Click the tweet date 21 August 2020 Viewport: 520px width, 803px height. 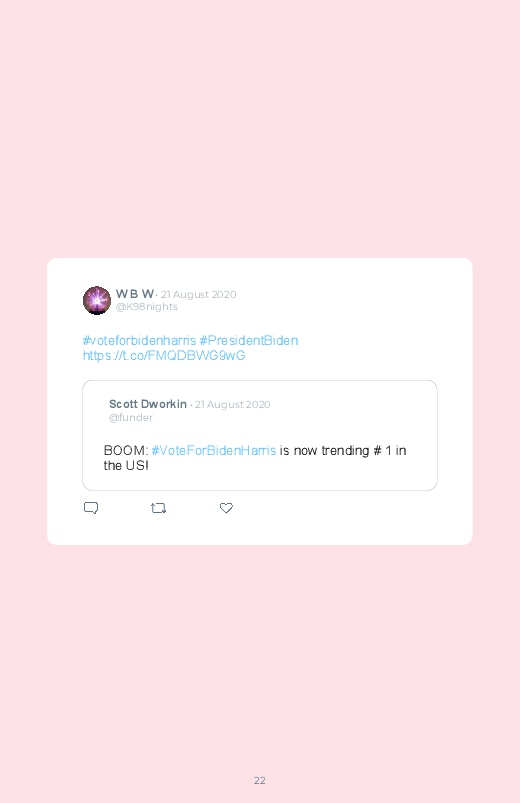point(199,294)
